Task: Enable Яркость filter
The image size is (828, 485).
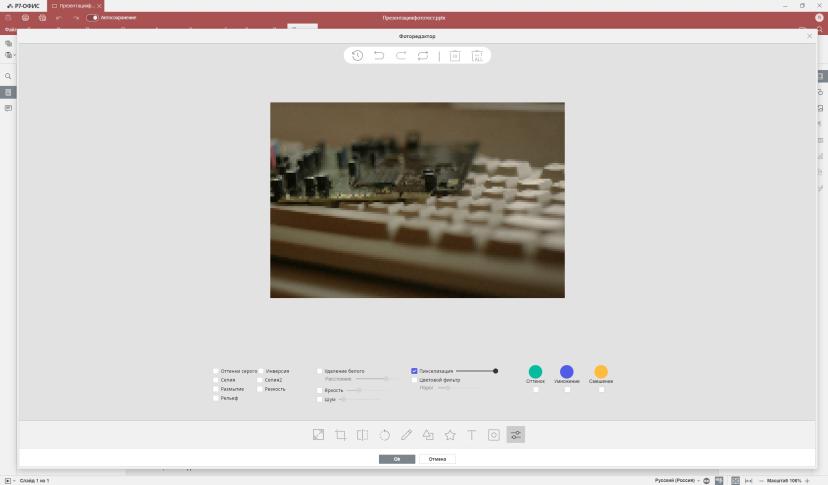Action: point(319,390)
